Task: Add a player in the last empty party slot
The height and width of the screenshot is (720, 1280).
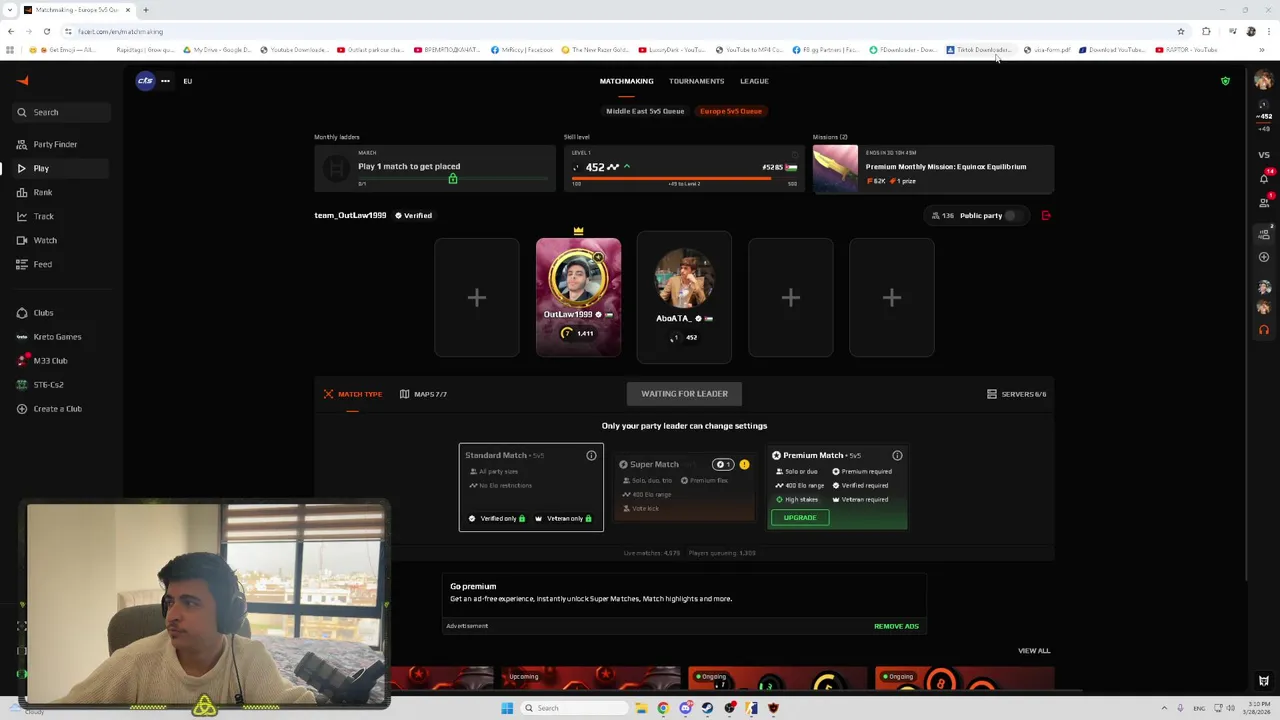Action: point(892,297)
